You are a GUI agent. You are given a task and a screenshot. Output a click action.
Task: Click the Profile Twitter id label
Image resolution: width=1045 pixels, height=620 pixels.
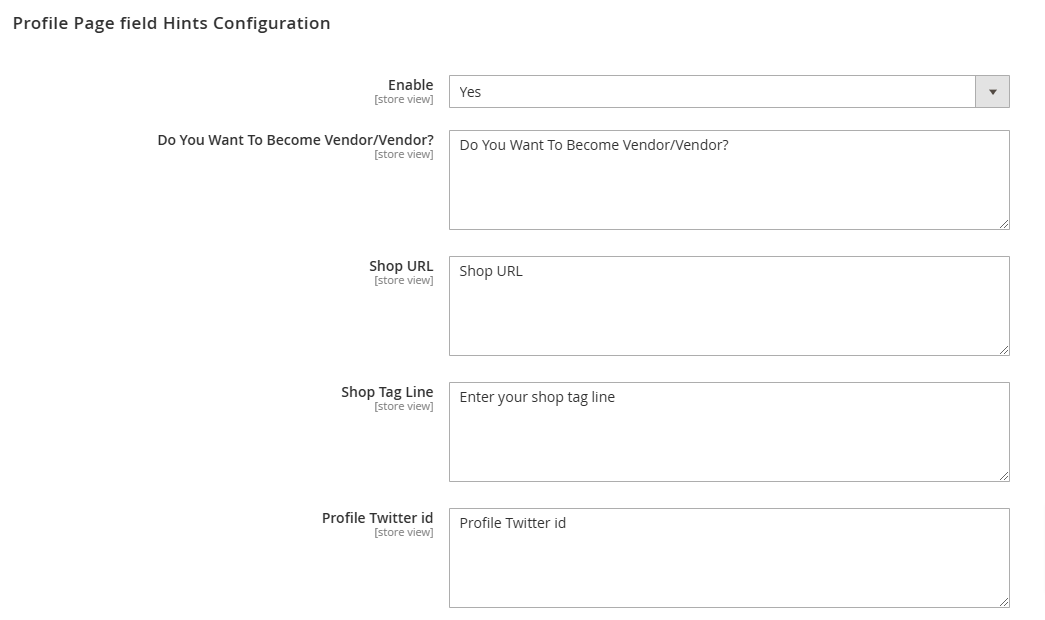click(377, 517)
